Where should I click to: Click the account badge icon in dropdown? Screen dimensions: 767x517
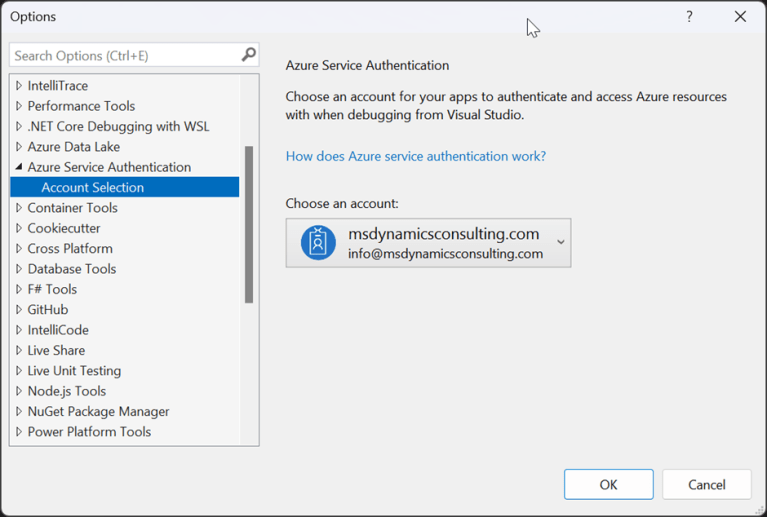(318, 243)
